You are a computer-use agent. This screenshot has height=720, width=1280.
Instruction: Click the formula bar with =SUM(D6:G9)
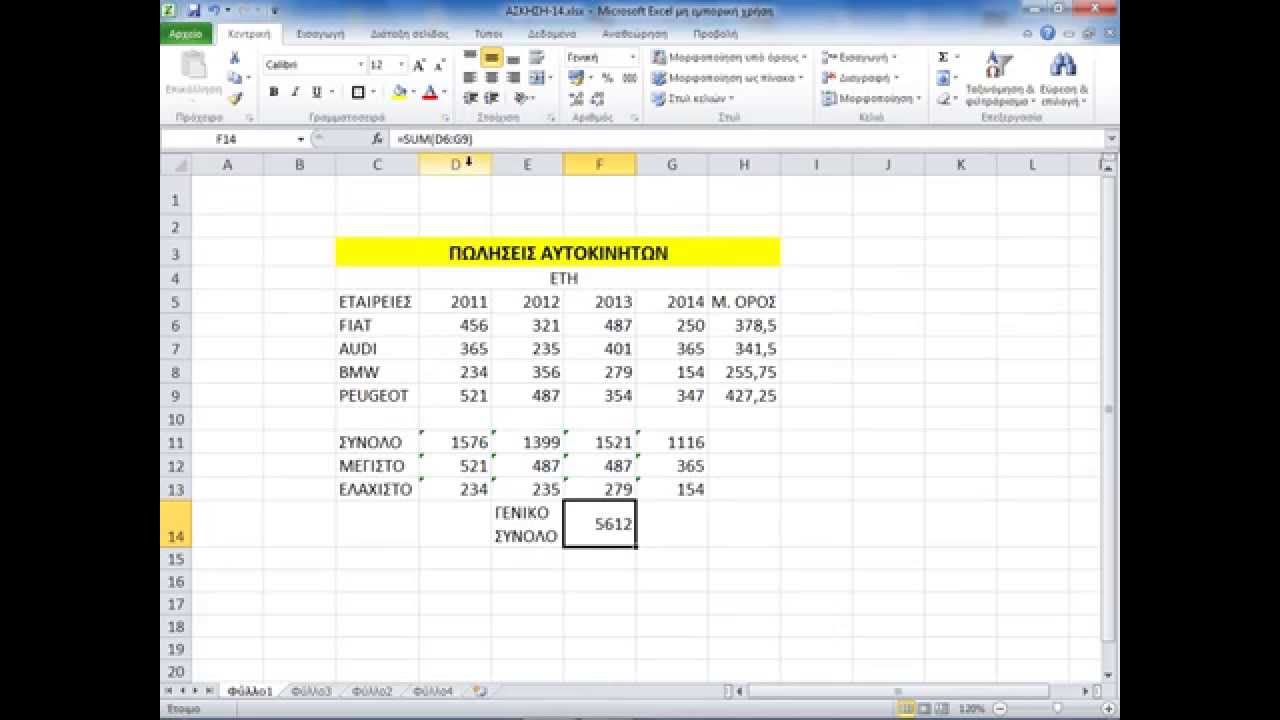coord(748,139)
